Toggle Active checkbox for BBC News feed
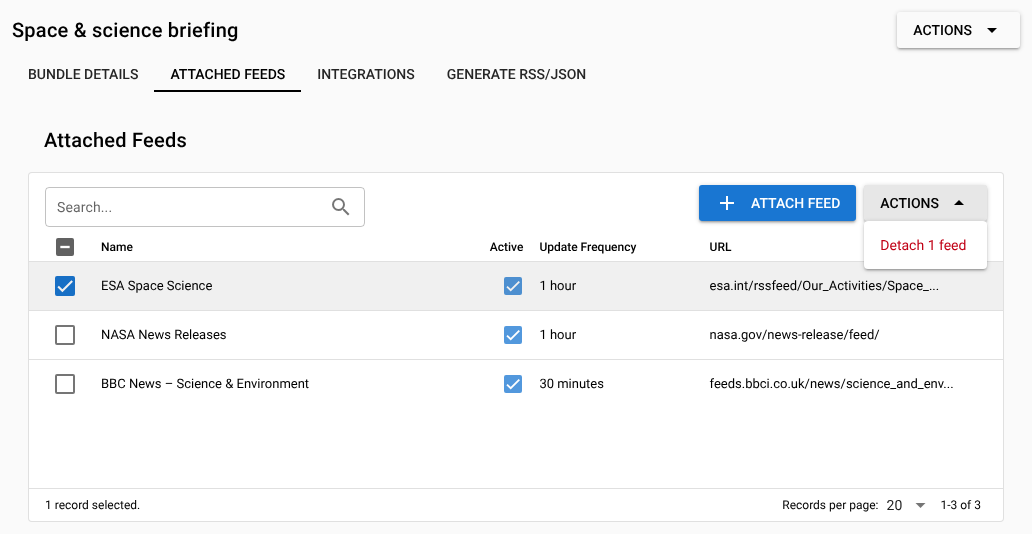 pos(513,384)
